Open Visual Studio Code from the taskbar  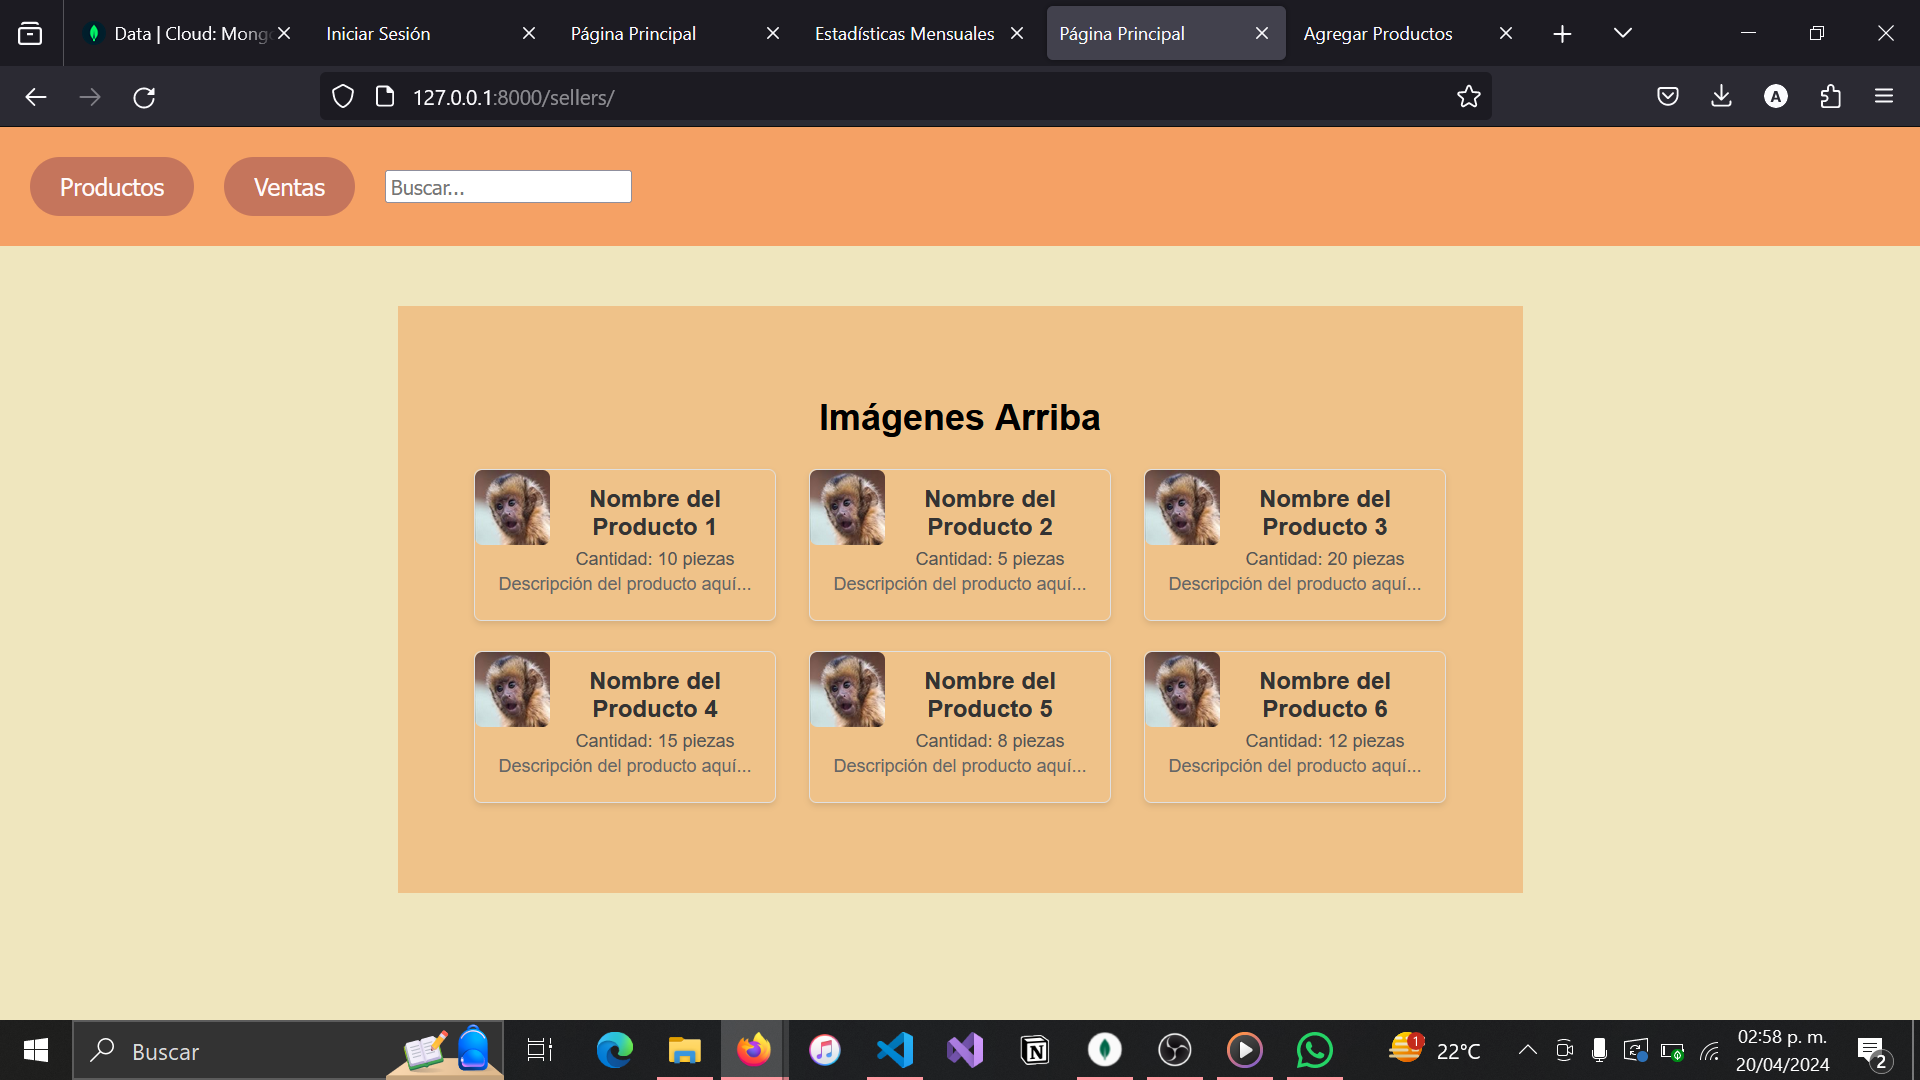(895, 1050)
